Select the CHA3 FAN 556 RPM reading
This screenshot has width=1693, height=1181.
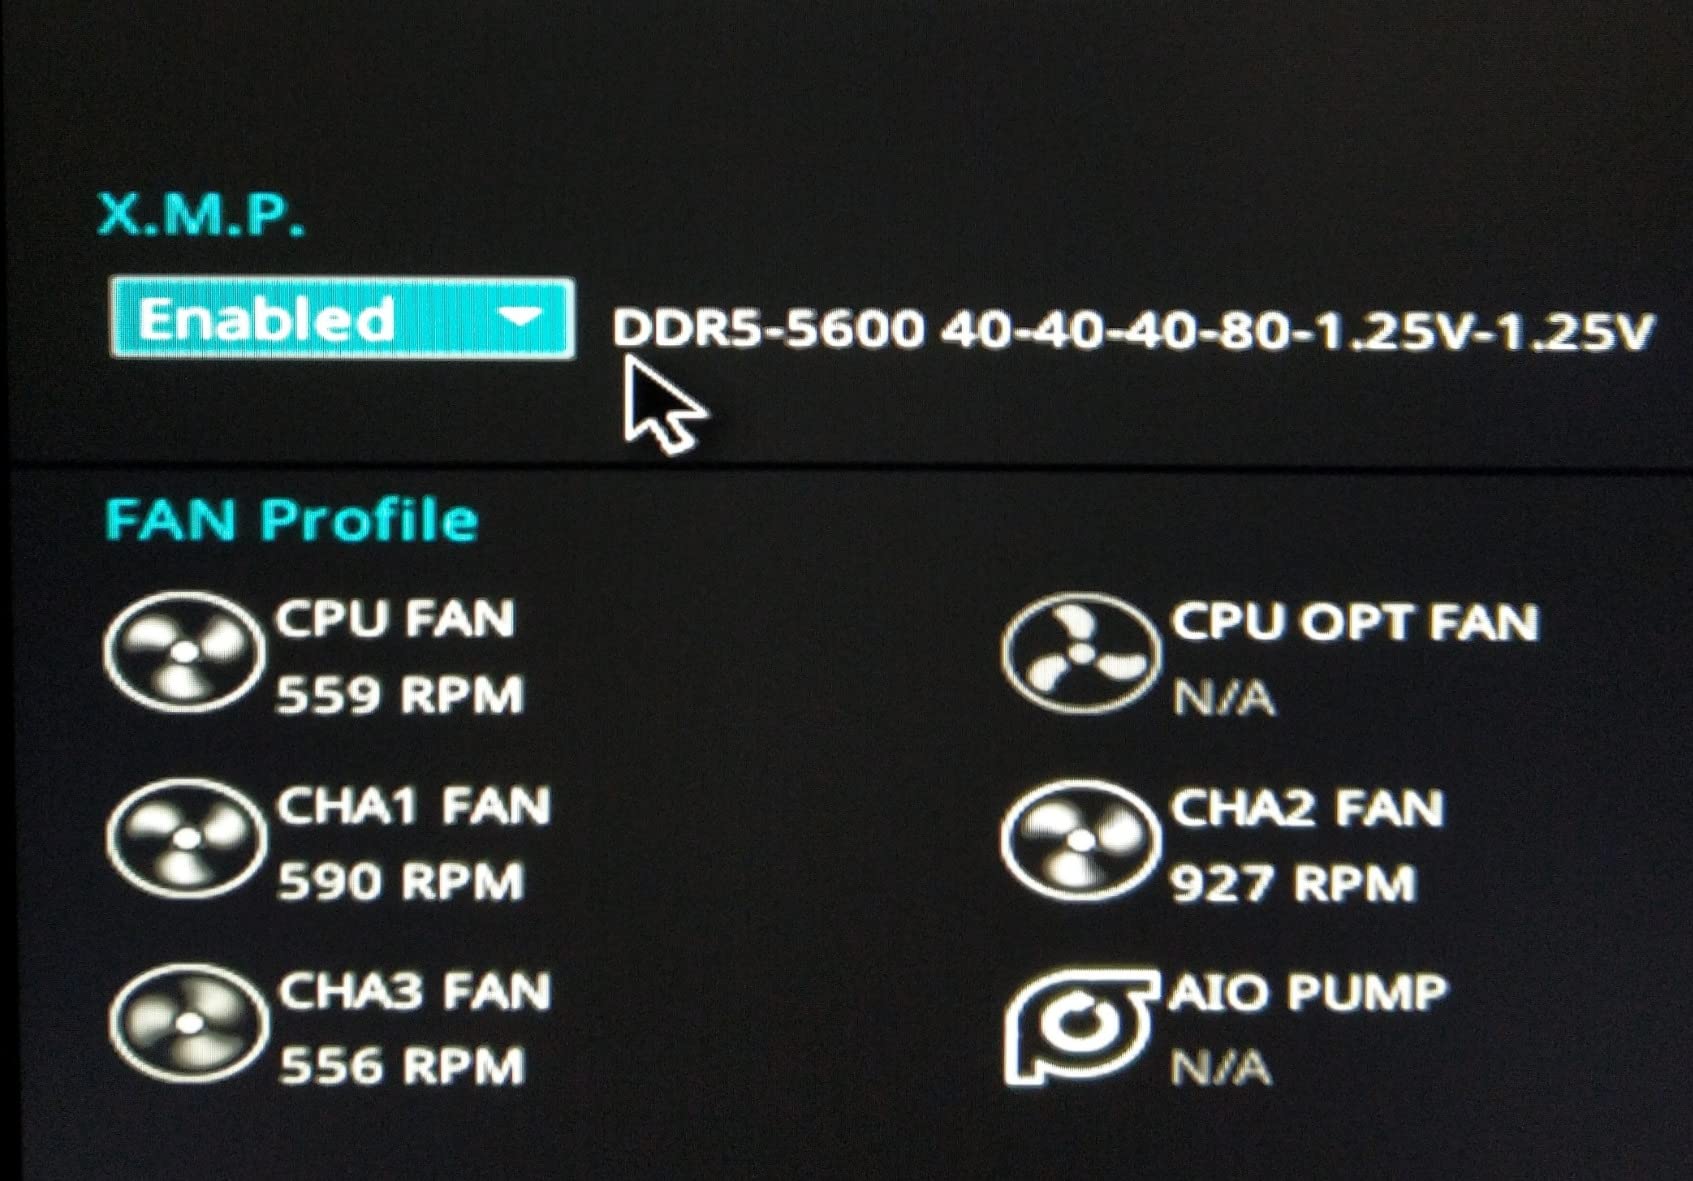[402, 1066]
